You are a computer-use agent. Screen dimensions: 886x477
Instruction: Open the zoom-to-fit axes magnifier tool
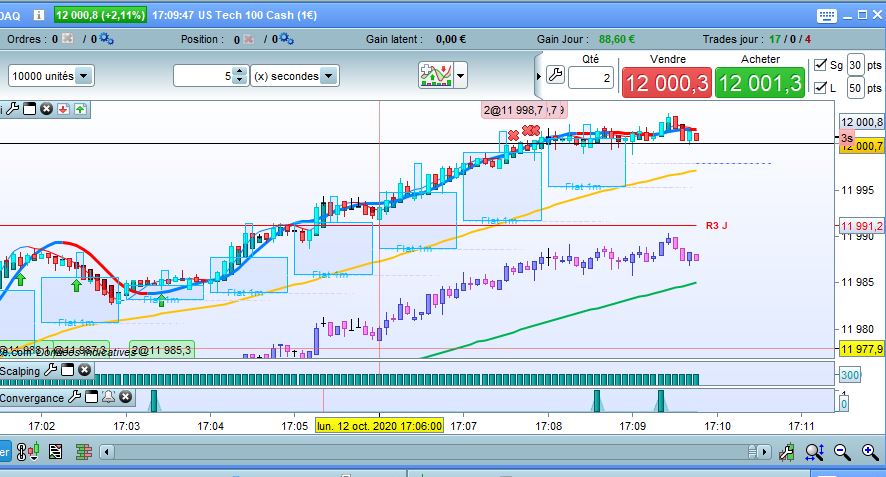pos(815,452)
